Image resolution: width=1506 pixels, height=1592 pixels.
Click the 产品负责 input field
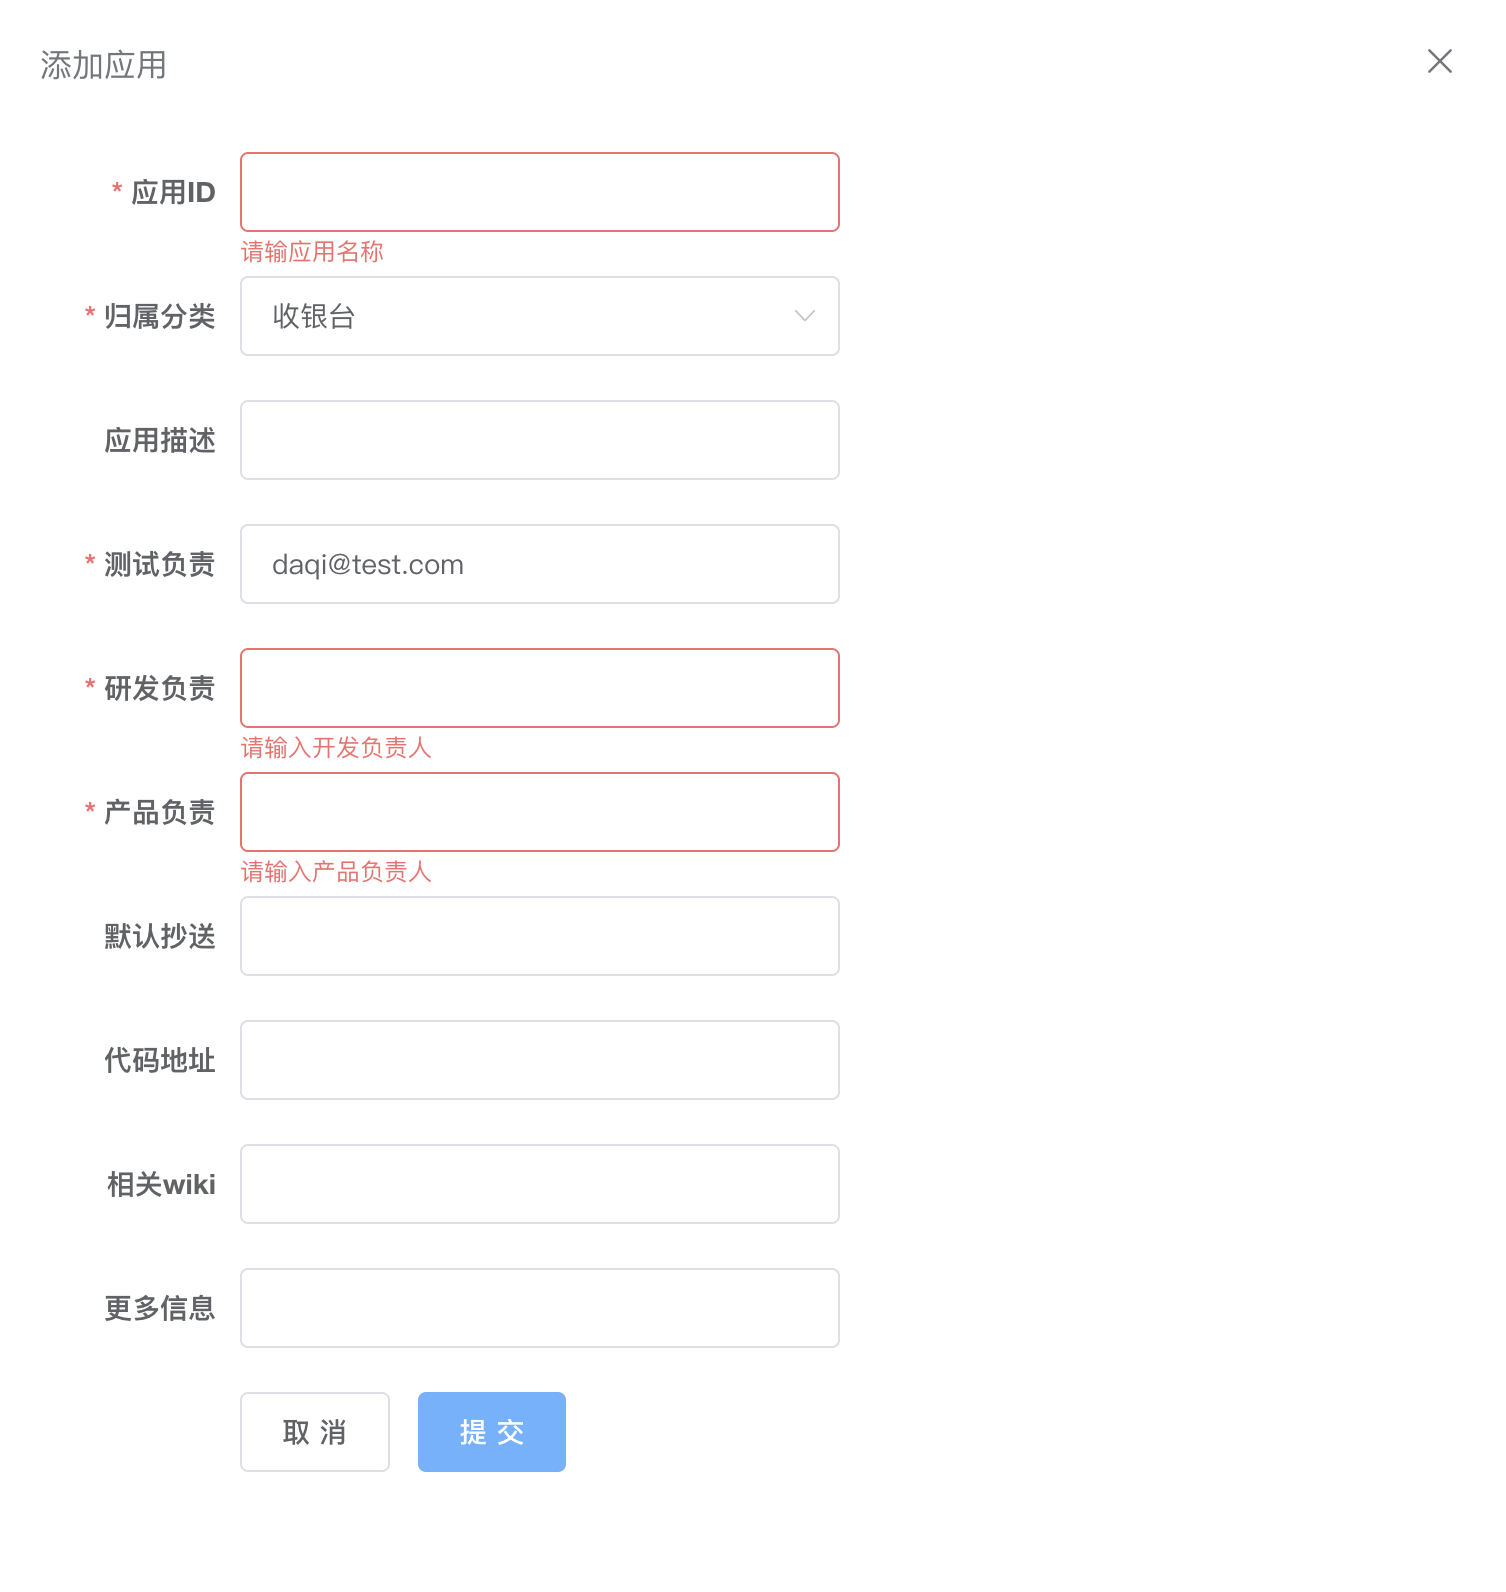tap(540, 812)
